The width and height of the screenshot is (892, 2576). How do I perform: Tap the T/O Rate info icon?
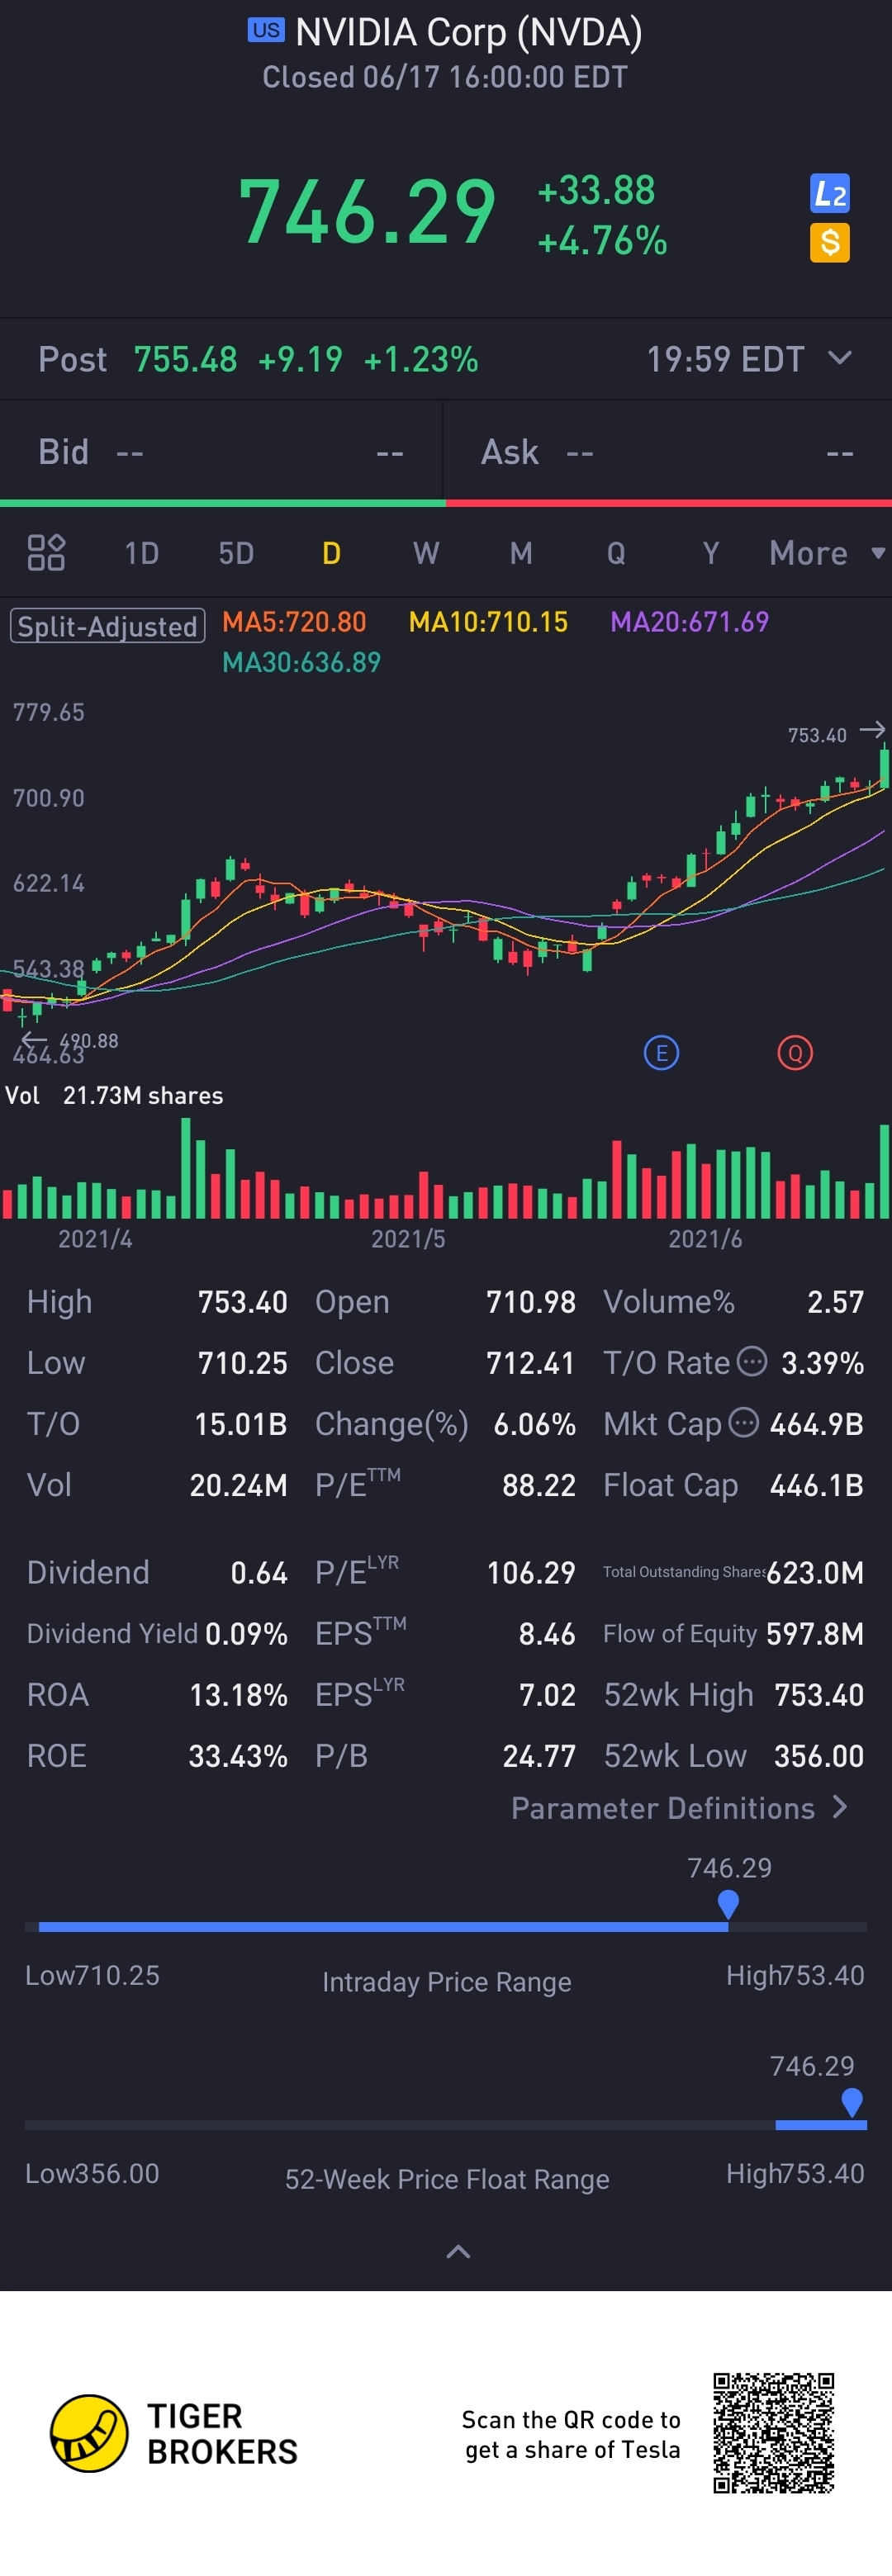click(x=752, y=1361)
